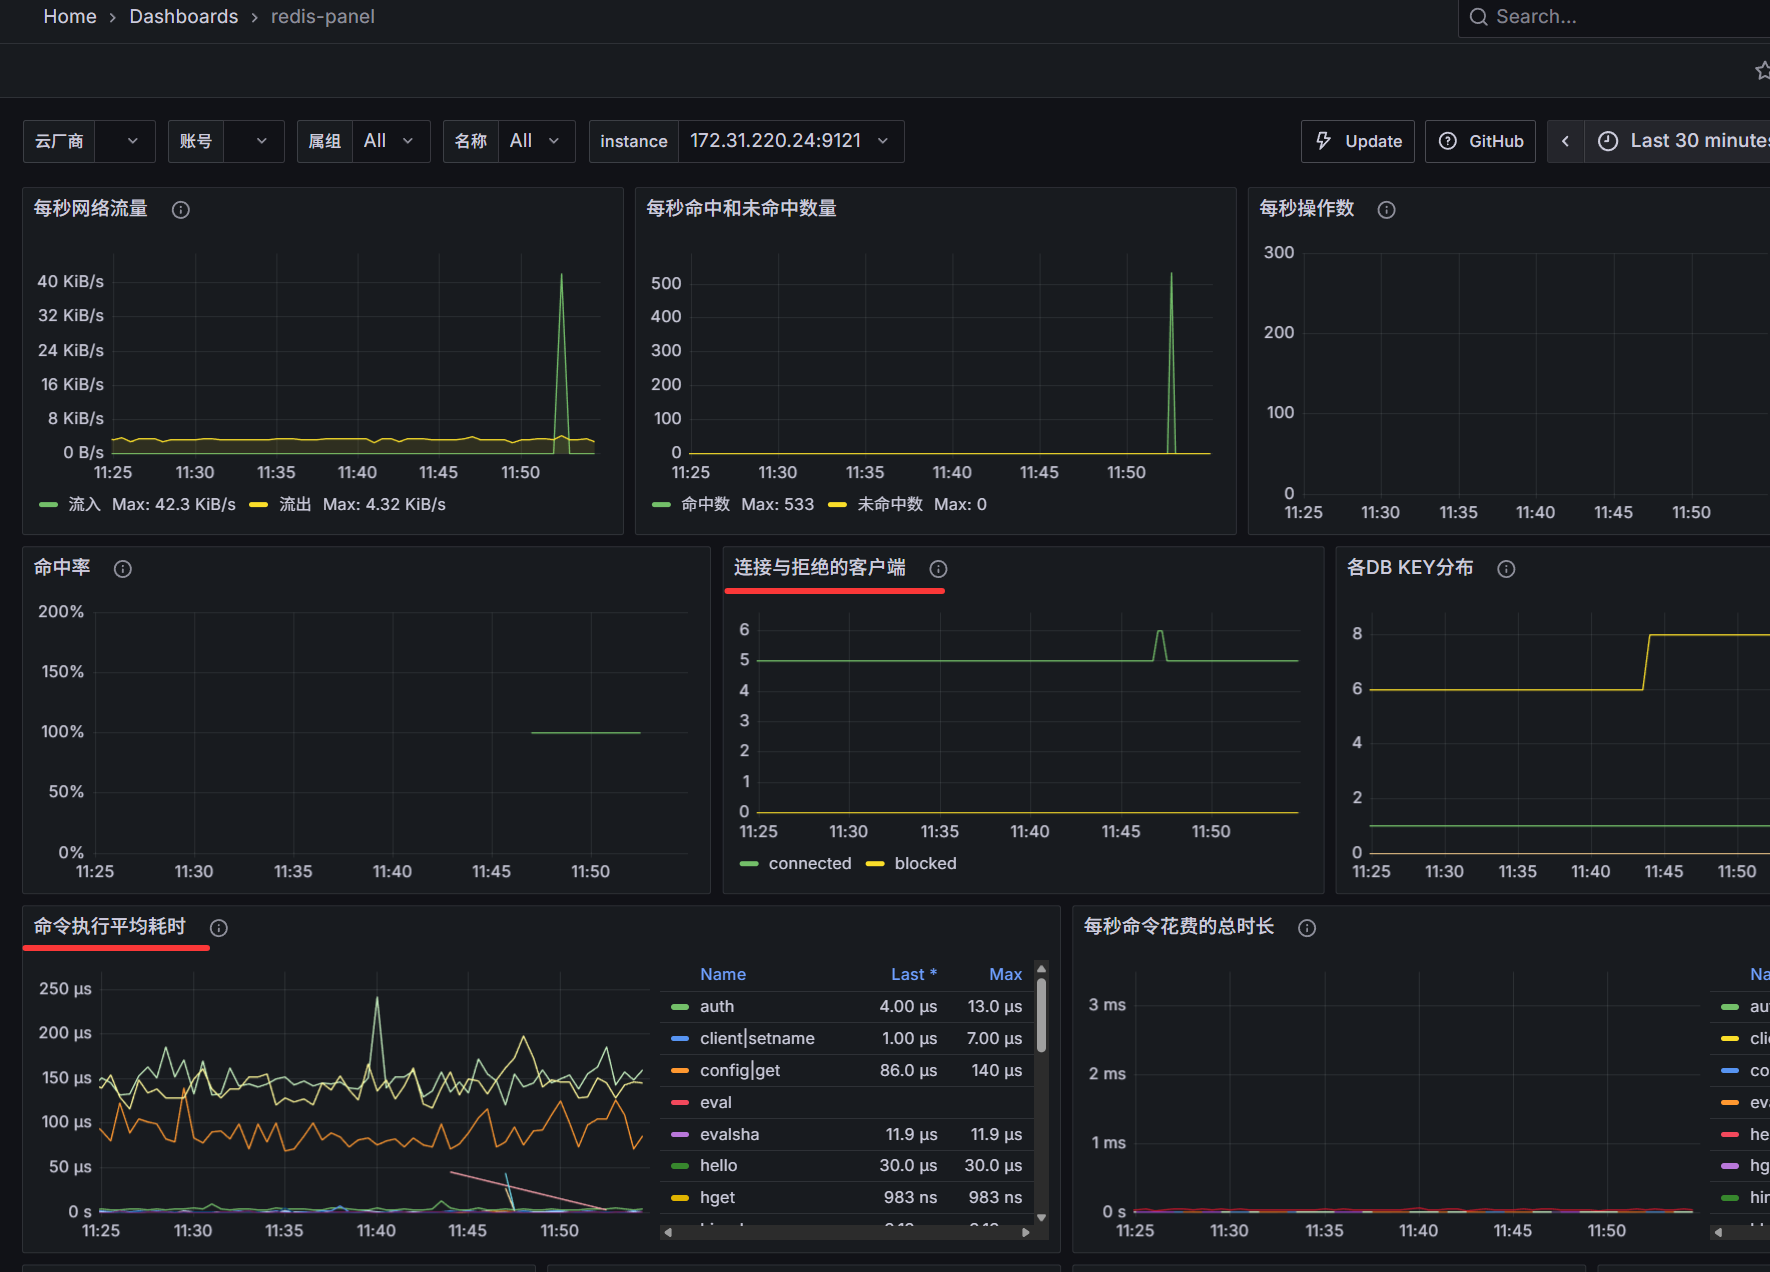
Task: Click question-mark icon on GitHub button
Action: pos(1448,141)
